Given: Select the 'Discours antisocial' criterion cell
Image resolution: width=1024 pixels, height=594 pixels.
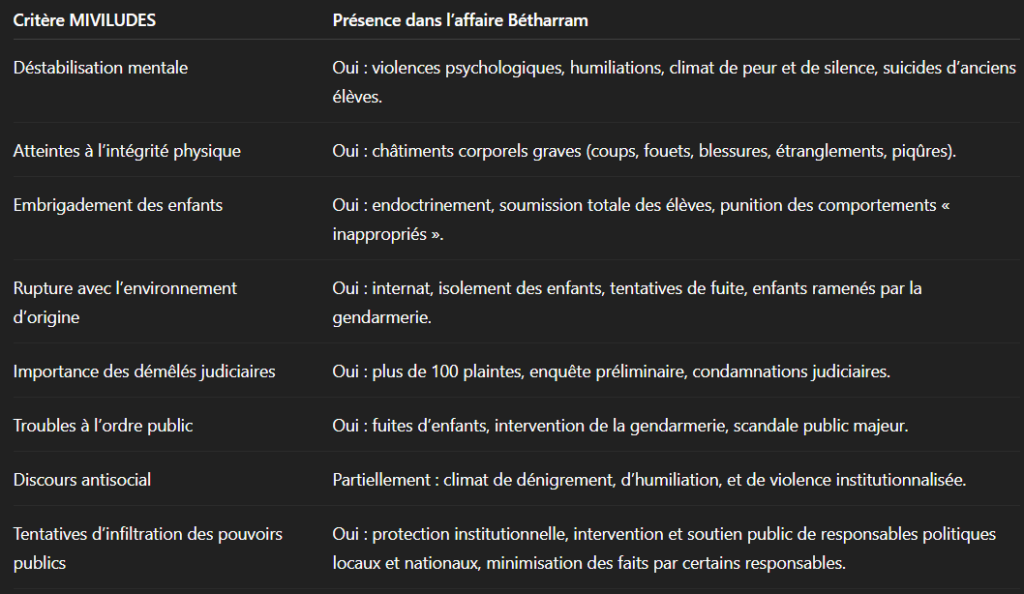Looking at the screenshot, I should click(x=82, y=479).
